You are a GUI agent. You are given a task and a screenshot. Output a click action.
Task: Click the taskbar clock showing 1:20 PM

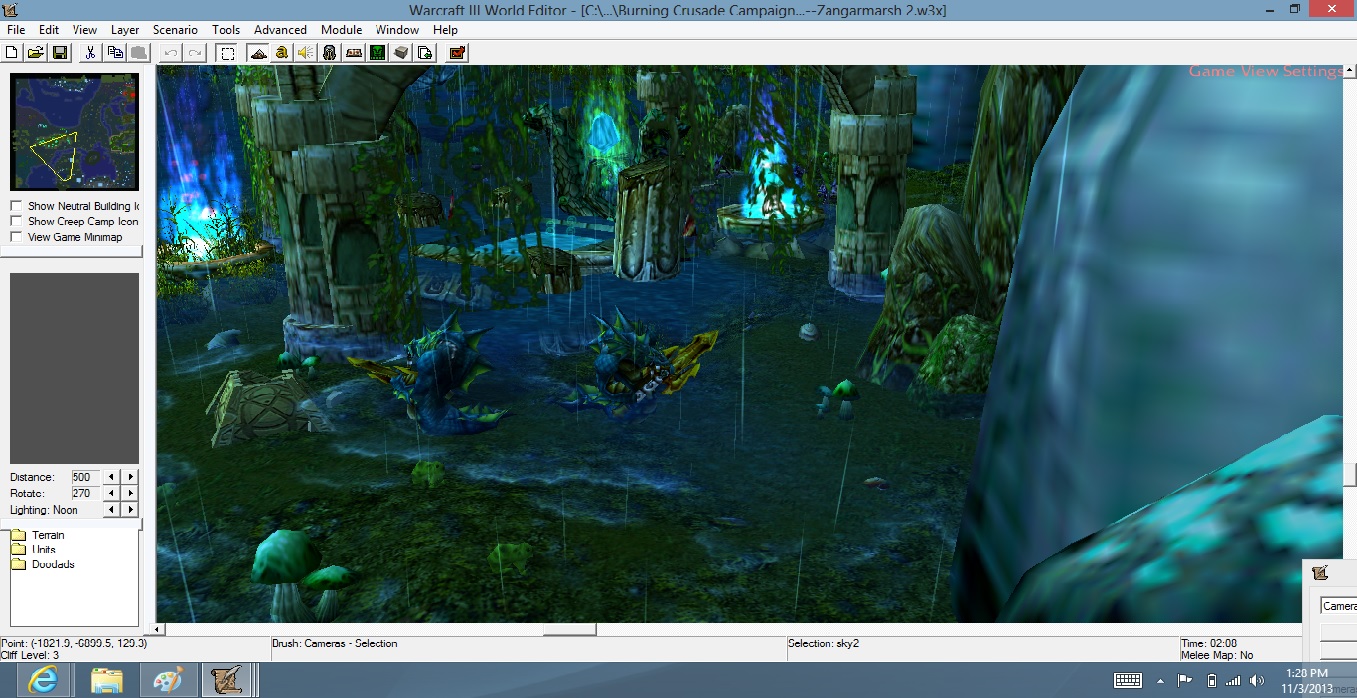tap(1307, 674)
